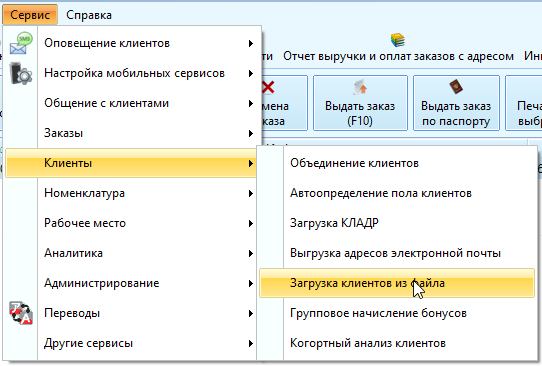Click the passport icon on Выдать заказ по паспорту
Image resolution: width=542 pixels, height=366 pixels.
tap(456, 87)
